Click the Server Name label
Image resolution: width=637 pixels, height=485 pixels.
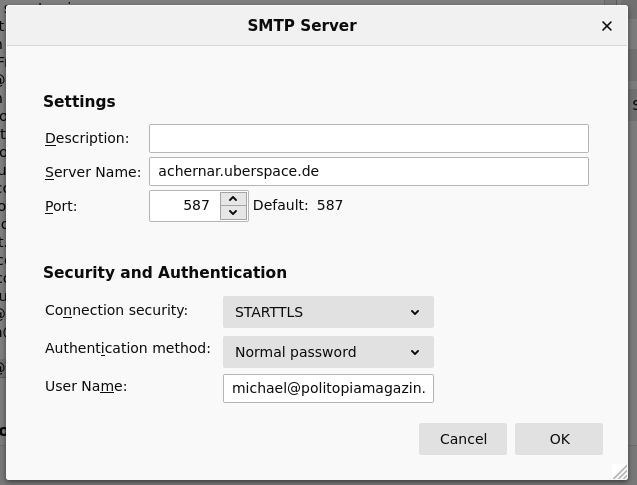pyautogui.click(x=93, y=172)
